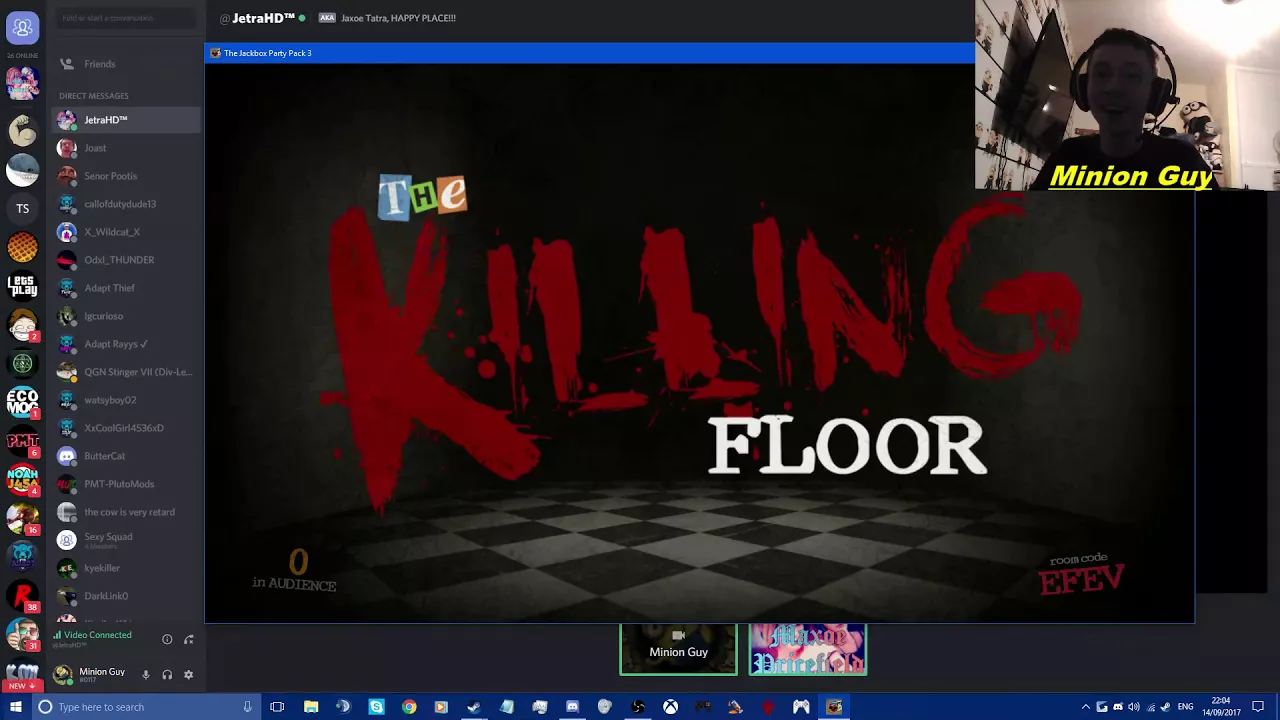Open Windows Action Center notifications

click(1258, 707)
